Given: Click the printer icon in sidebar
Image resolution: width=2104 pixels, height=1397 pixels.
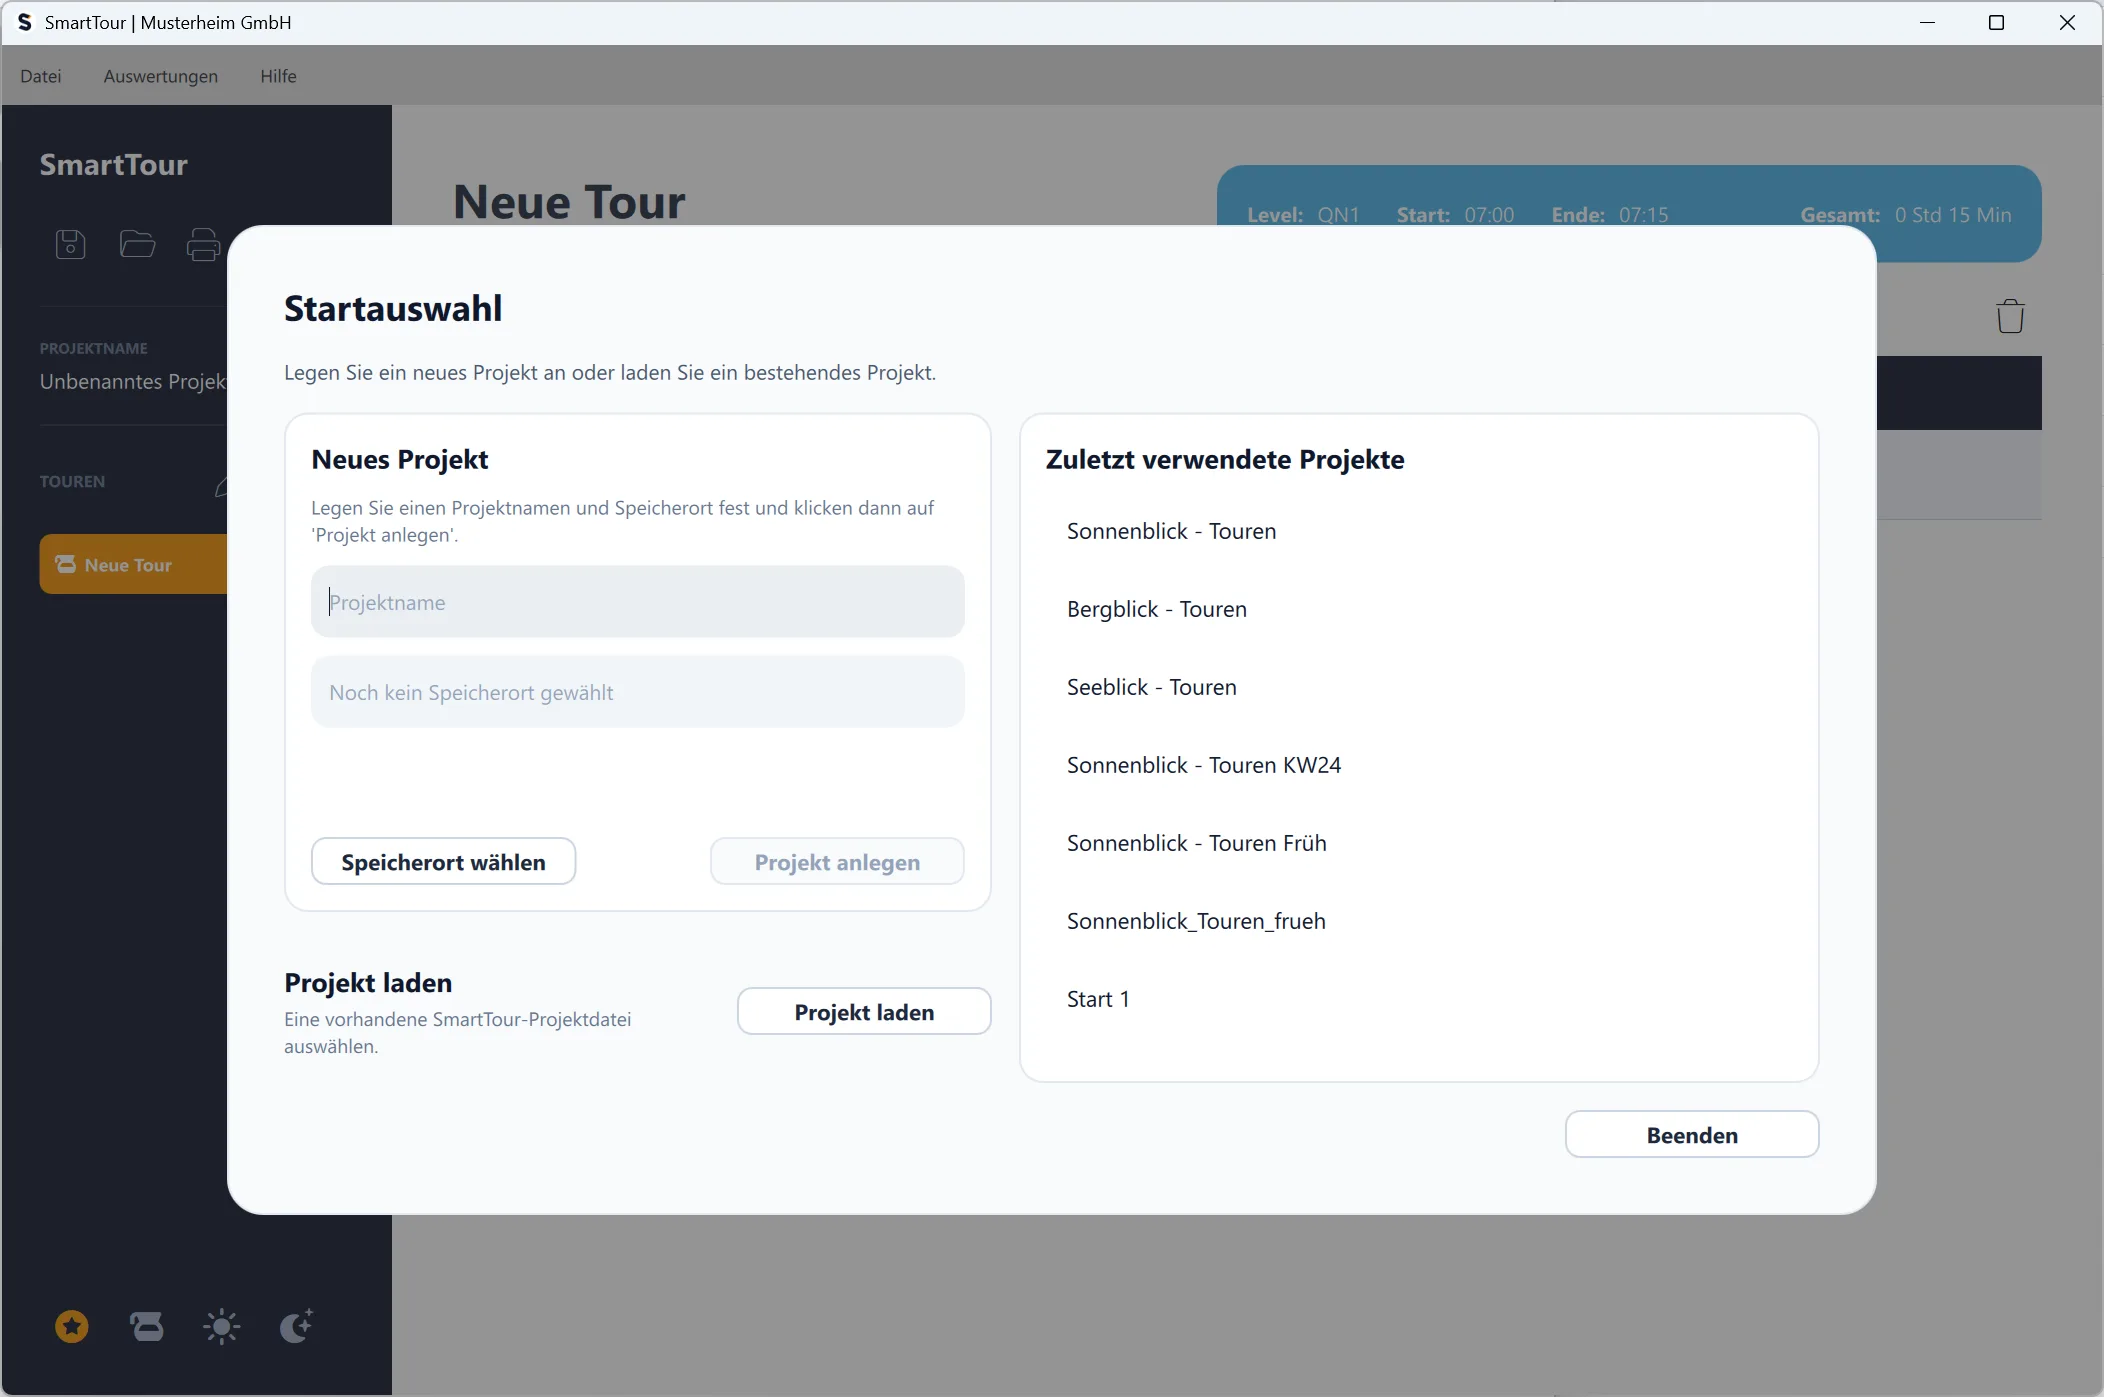Looking at the screenshot, I should (x=203, y=245).
